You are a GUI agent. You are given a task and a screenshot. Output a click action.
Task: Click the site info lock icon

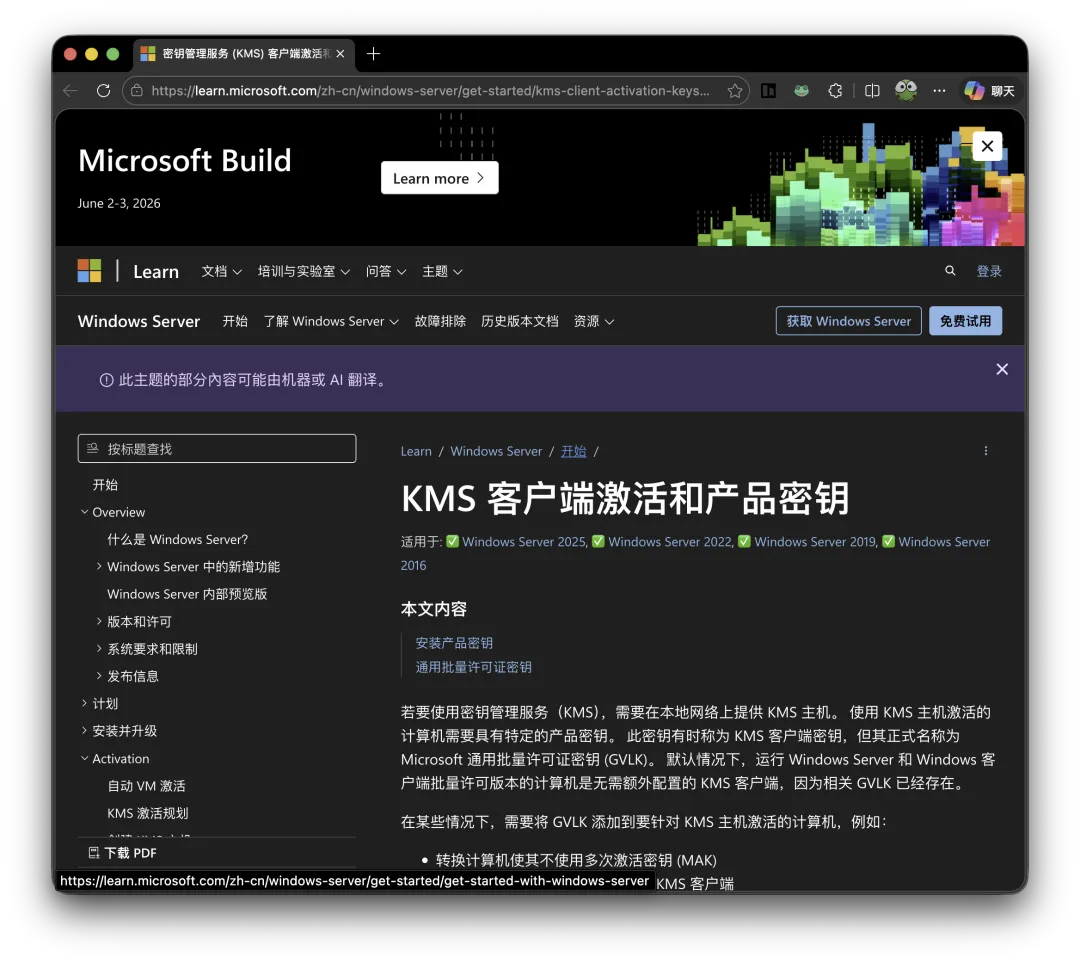coord(137,90)
